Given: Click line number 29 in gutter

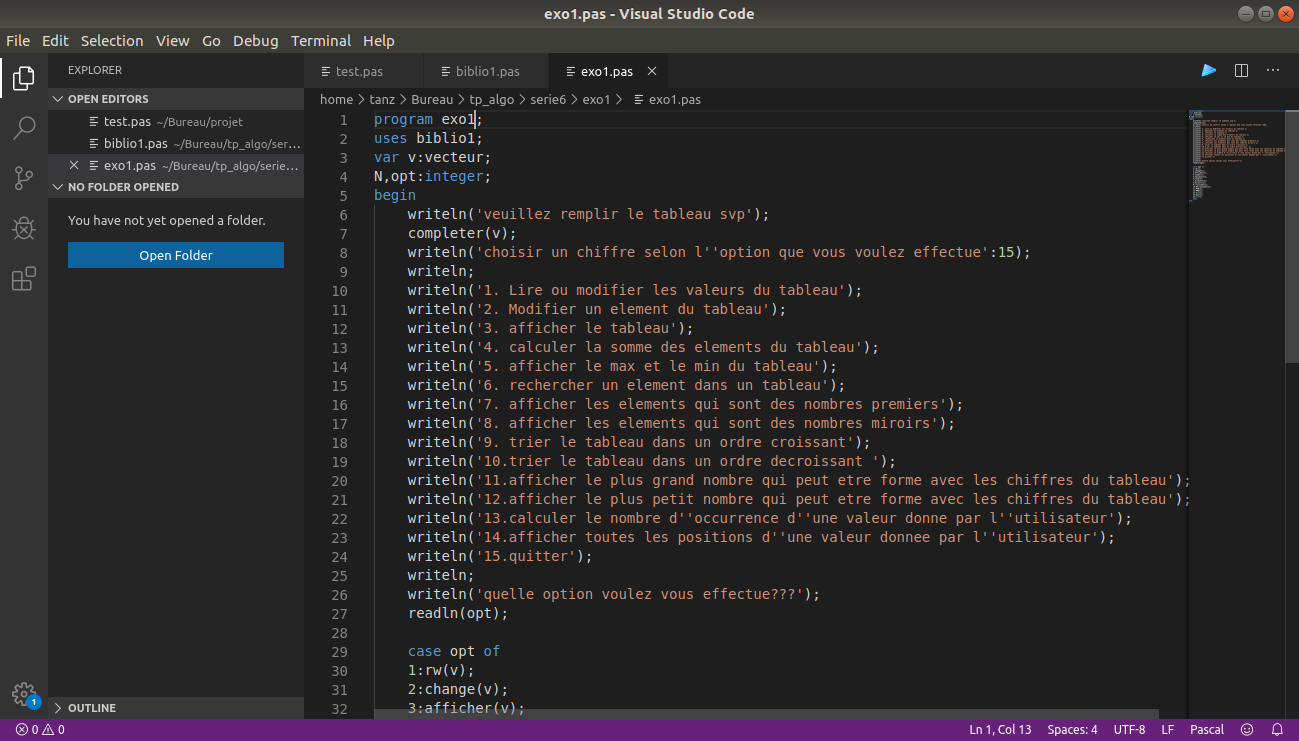Looking at the screenshot, I should tap(339, 651).
